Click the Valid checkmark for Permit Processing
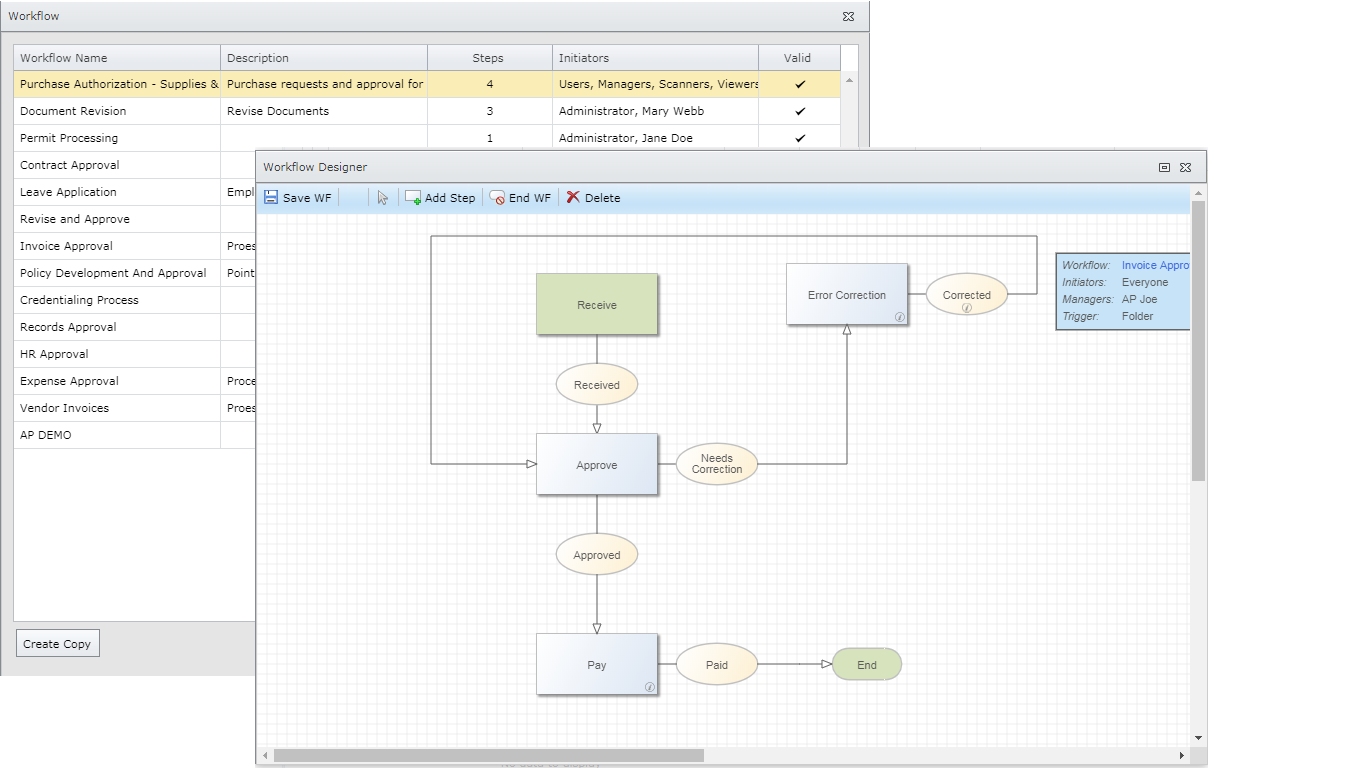1360x768 pixels. tap(798, 138)
